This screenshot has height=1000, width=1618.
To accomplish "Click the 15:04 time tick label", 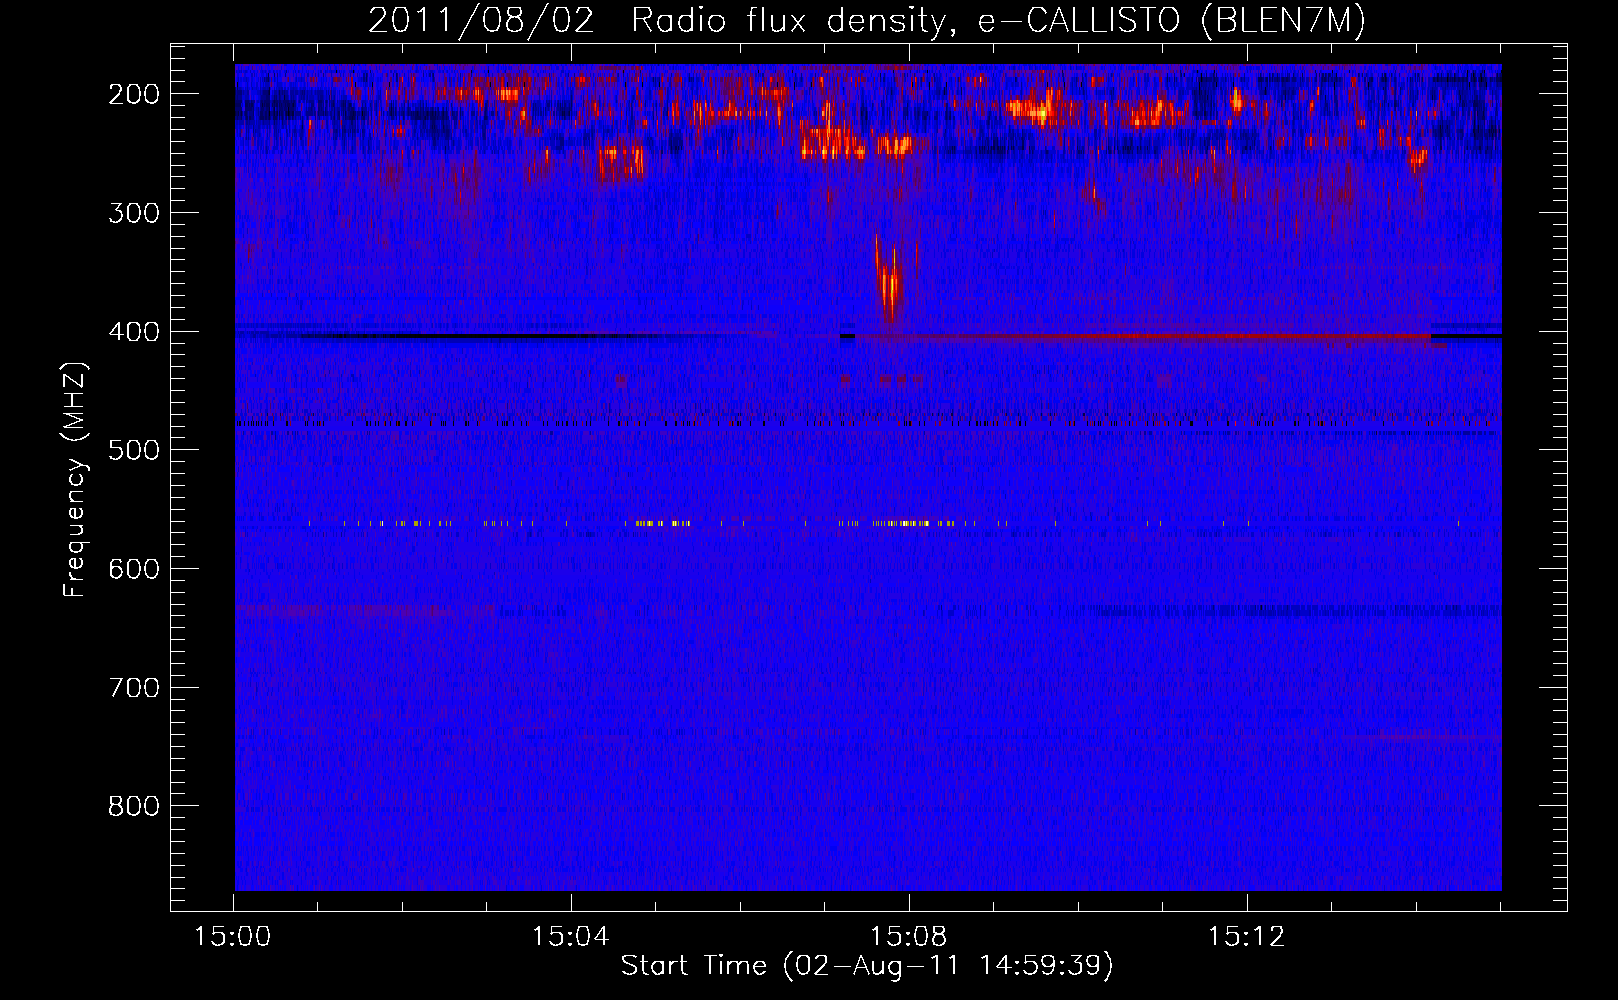I will pos(571,937).
